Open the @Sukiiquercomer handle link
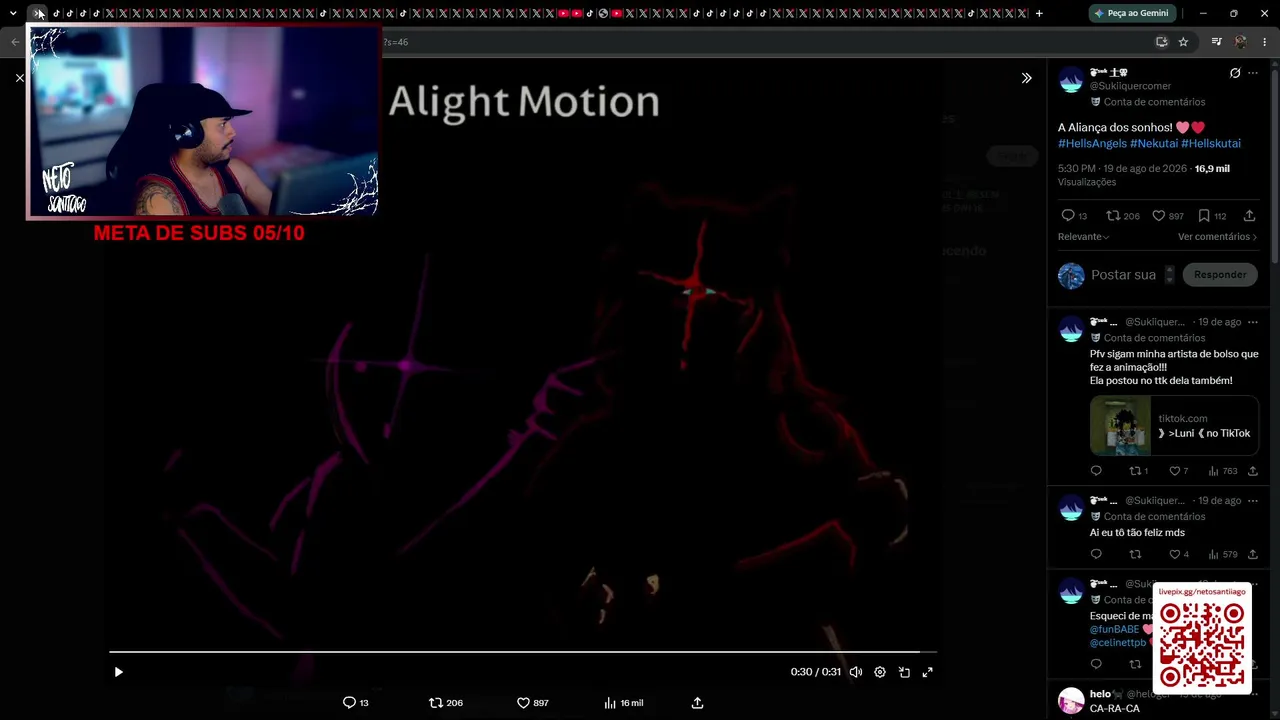 pos(1130,86)
